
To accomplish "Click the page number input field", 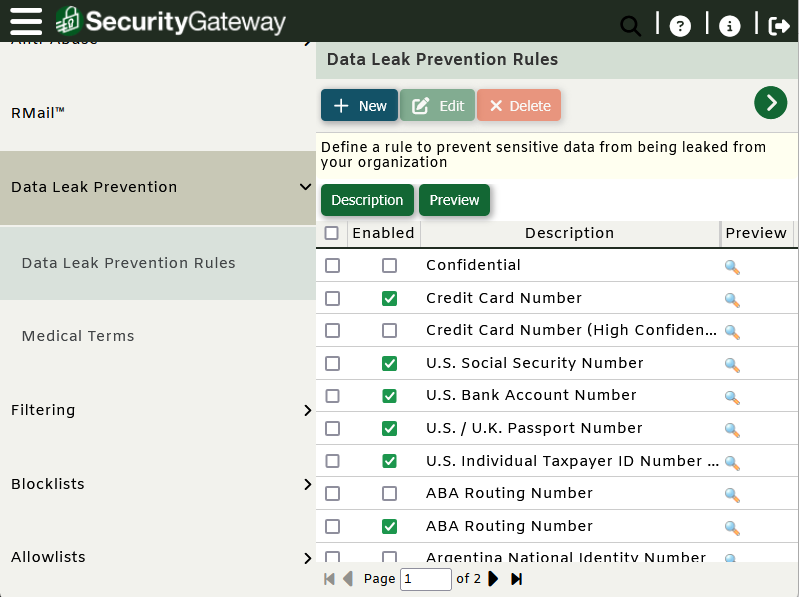I will [x=425, y=579].
